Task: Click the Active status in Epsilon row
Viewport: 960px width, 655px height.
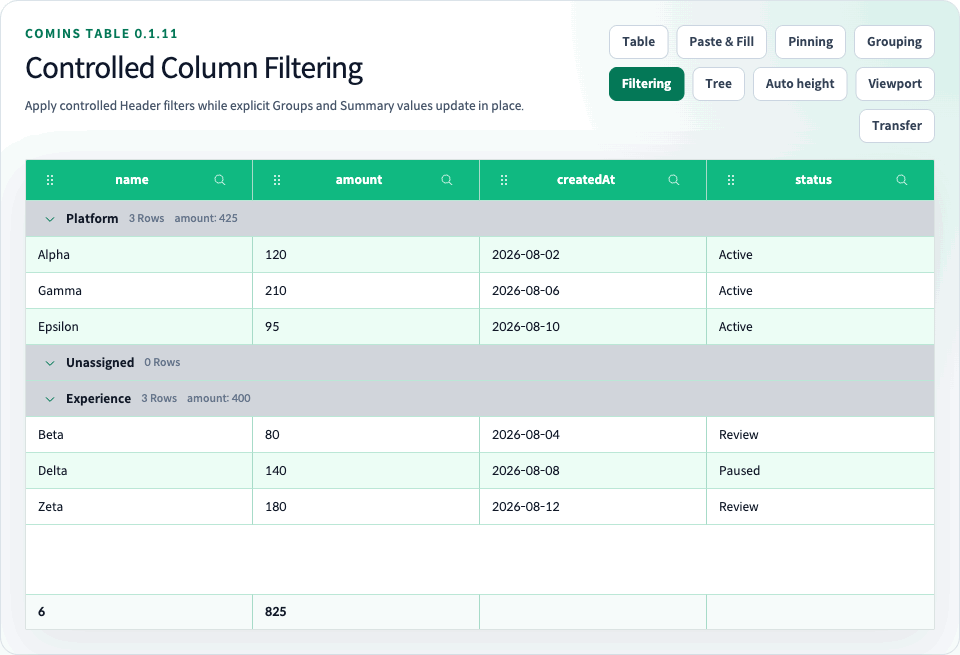Action: [820, 327]
